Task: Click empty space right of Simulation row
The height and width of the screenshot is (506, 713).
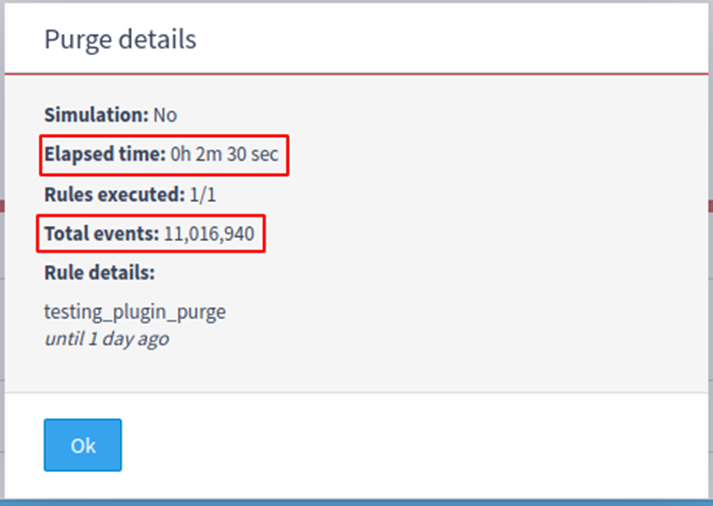Action: pyautogui.click(x=450, y=115)
